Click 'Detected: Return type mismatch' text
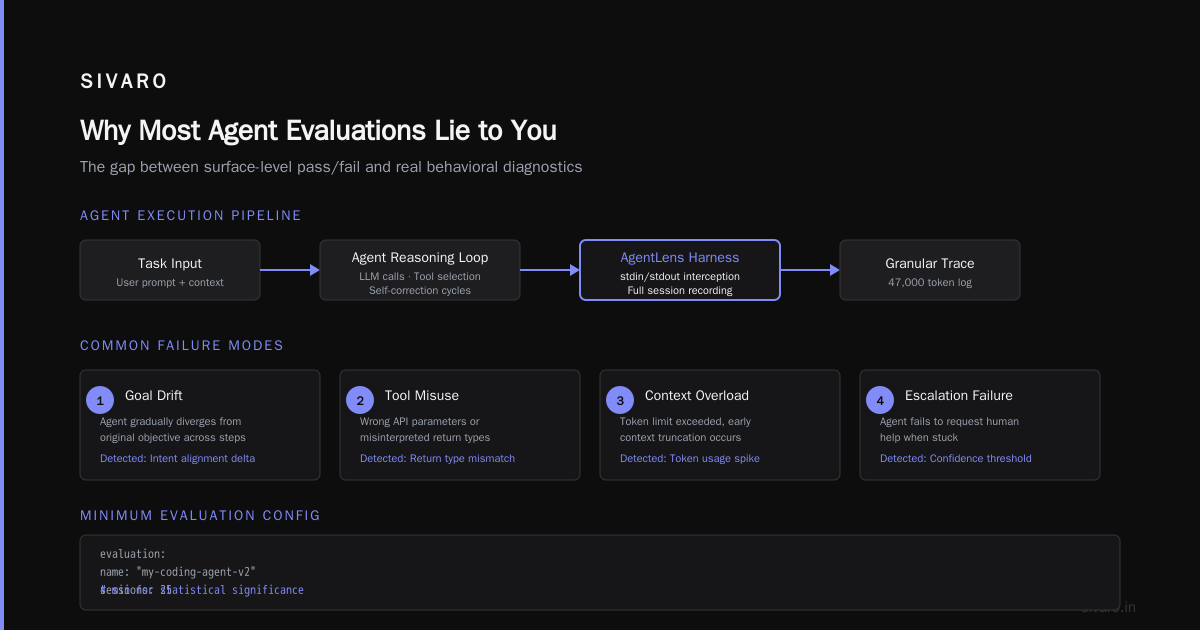 pyautogui.click(x=437, y=458)
